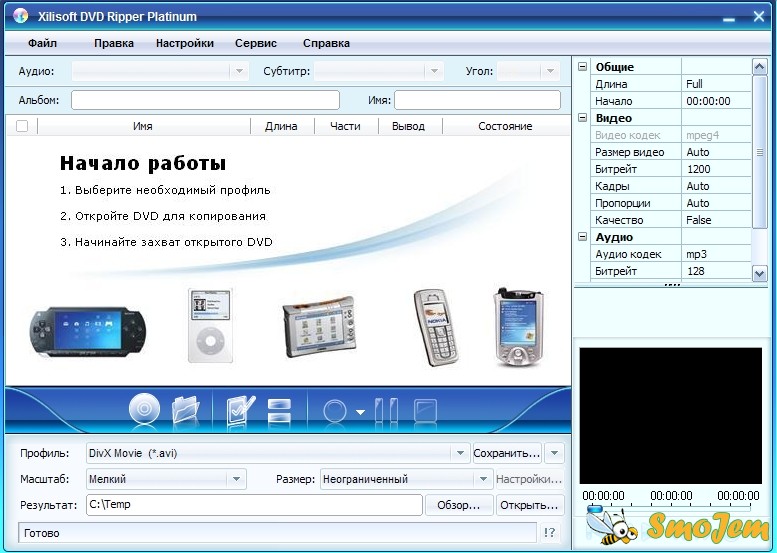The width and height of the screenshot is (777, 553).
Task: Open the arrow next to the rip button
Action: point(360,412)
